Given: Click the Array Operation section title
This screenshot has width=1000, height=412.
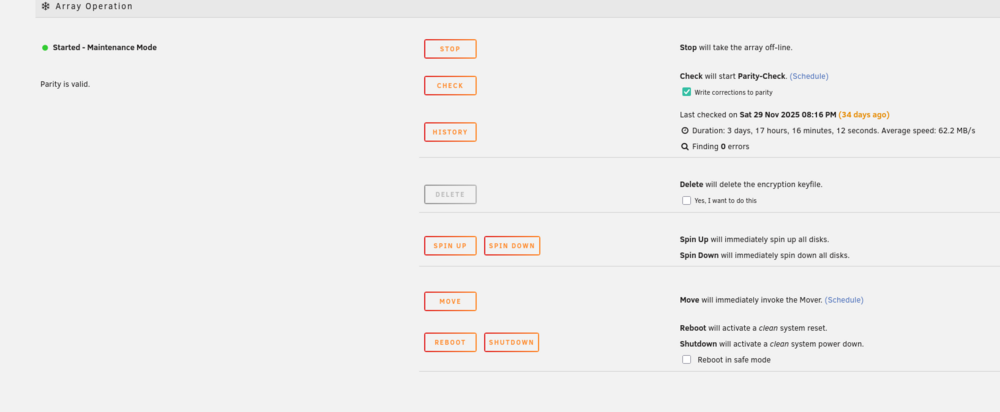Looking at the screenshot, I should (x=94, y=6).
